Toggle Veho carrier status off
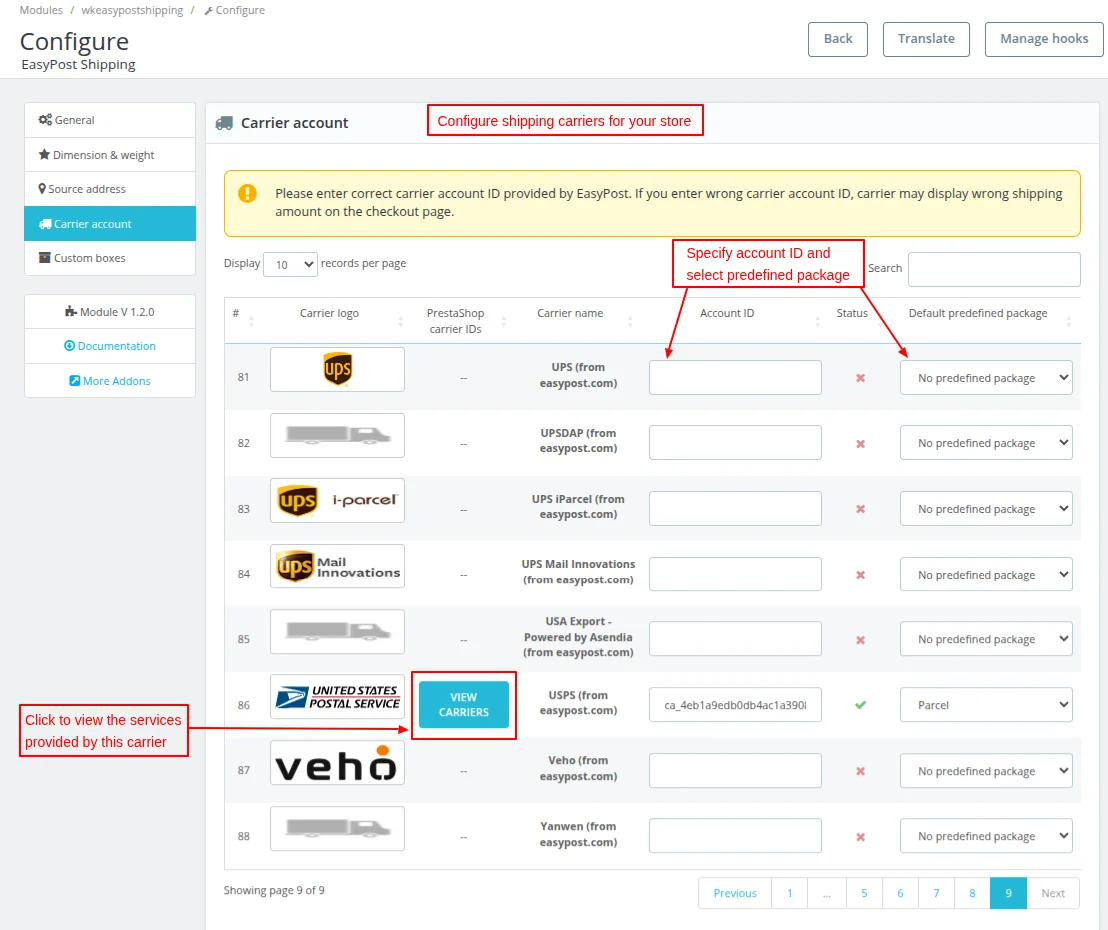 click(859, 770)
